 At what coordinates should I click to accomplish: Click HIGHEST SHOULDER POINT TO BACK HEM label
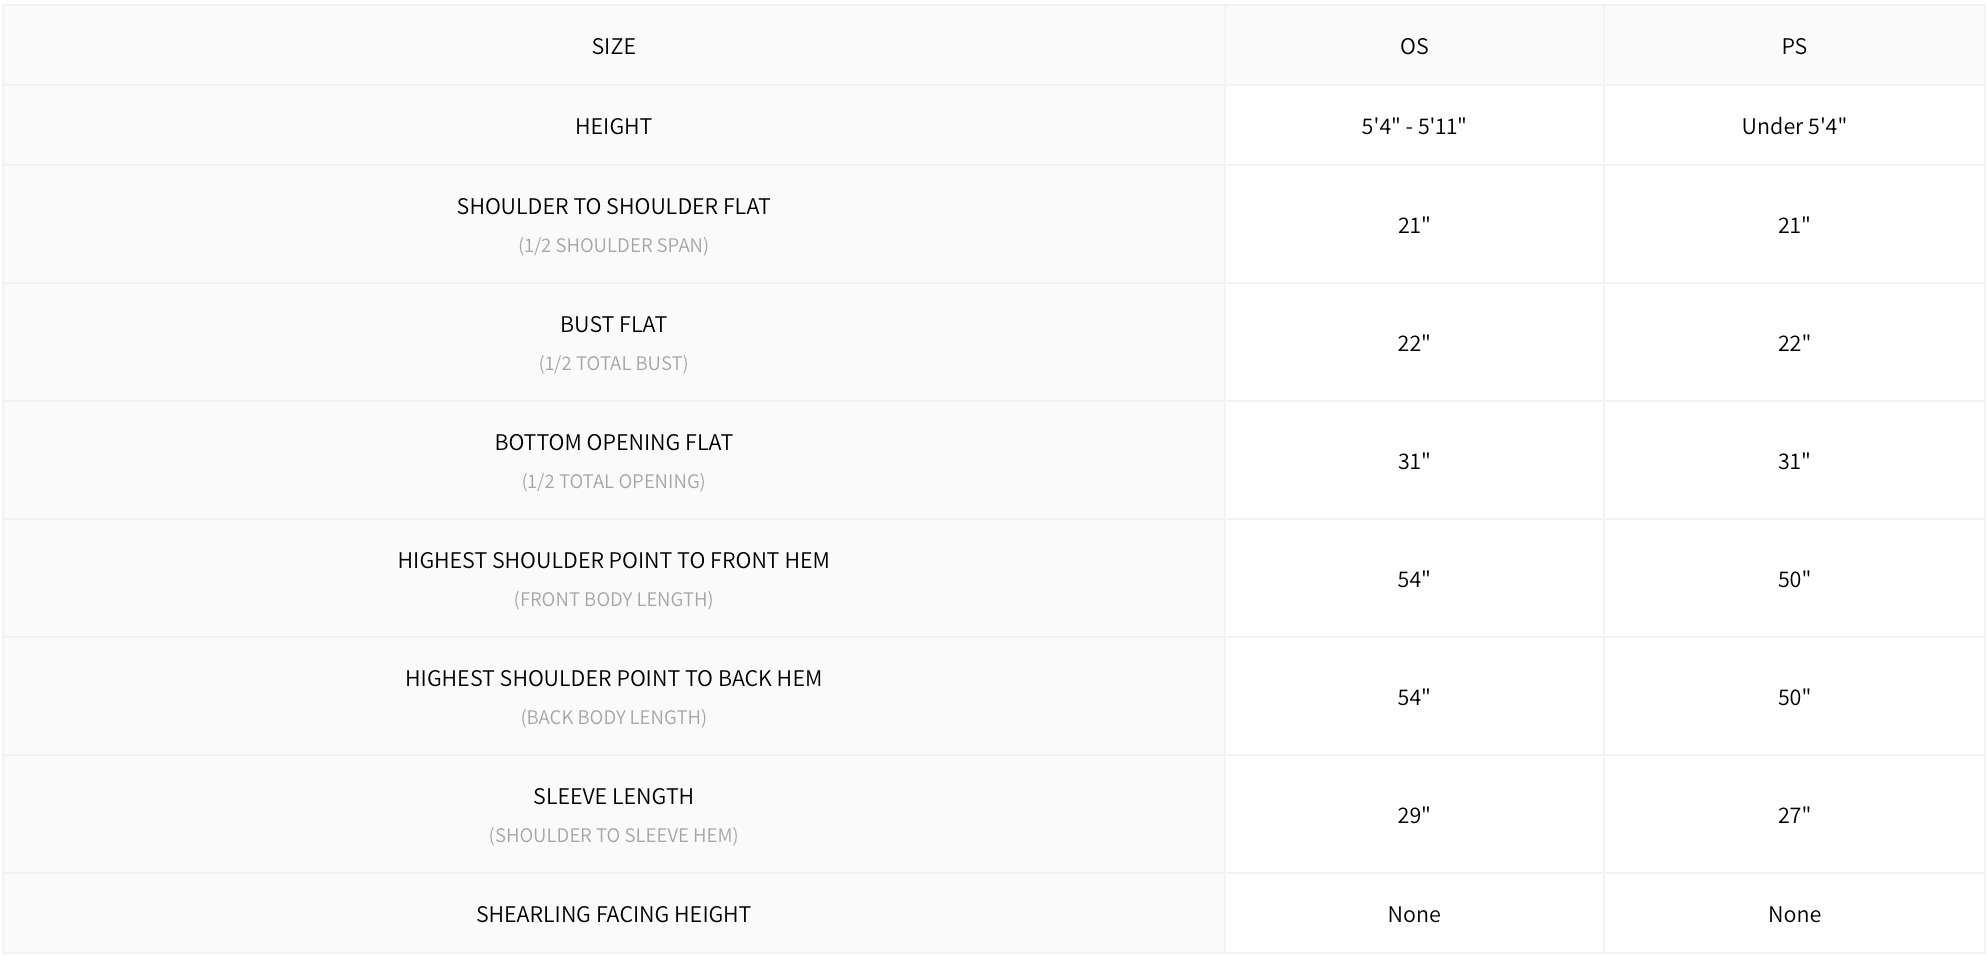point(613,678)
